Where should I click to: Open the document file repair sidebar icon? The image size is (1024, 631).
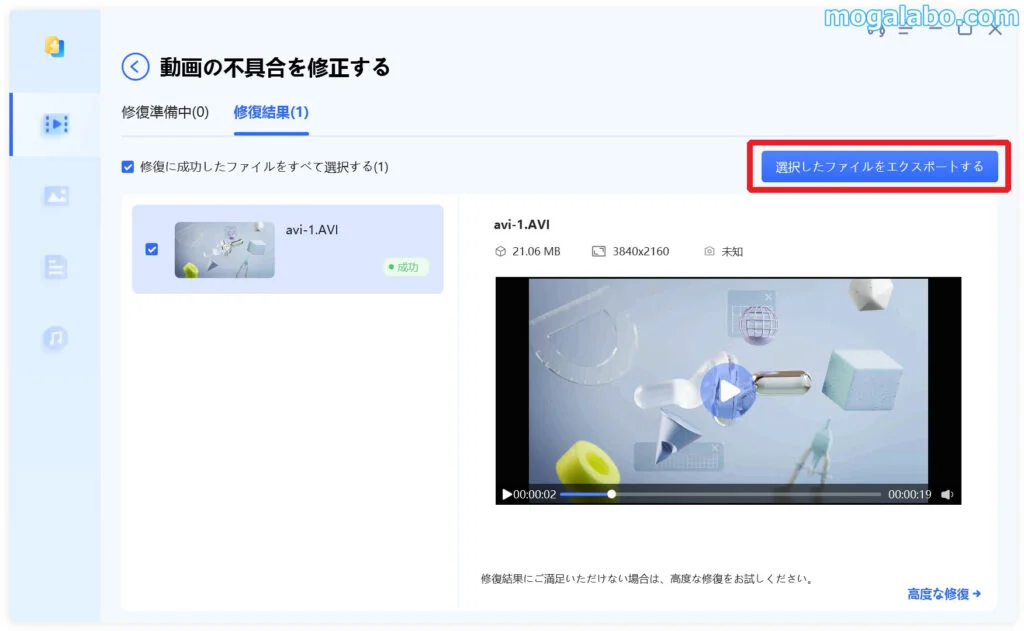point(55,267)
